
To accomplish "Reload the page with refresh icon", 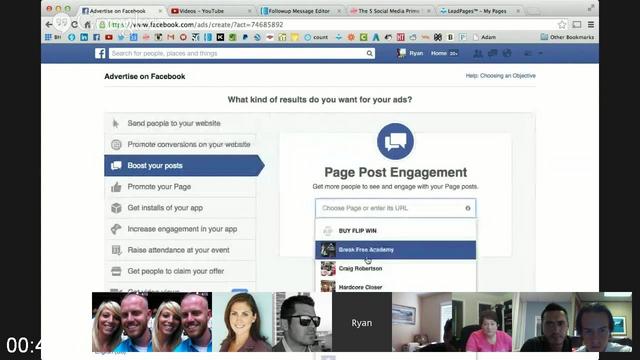I will click(x=74, y=24).
